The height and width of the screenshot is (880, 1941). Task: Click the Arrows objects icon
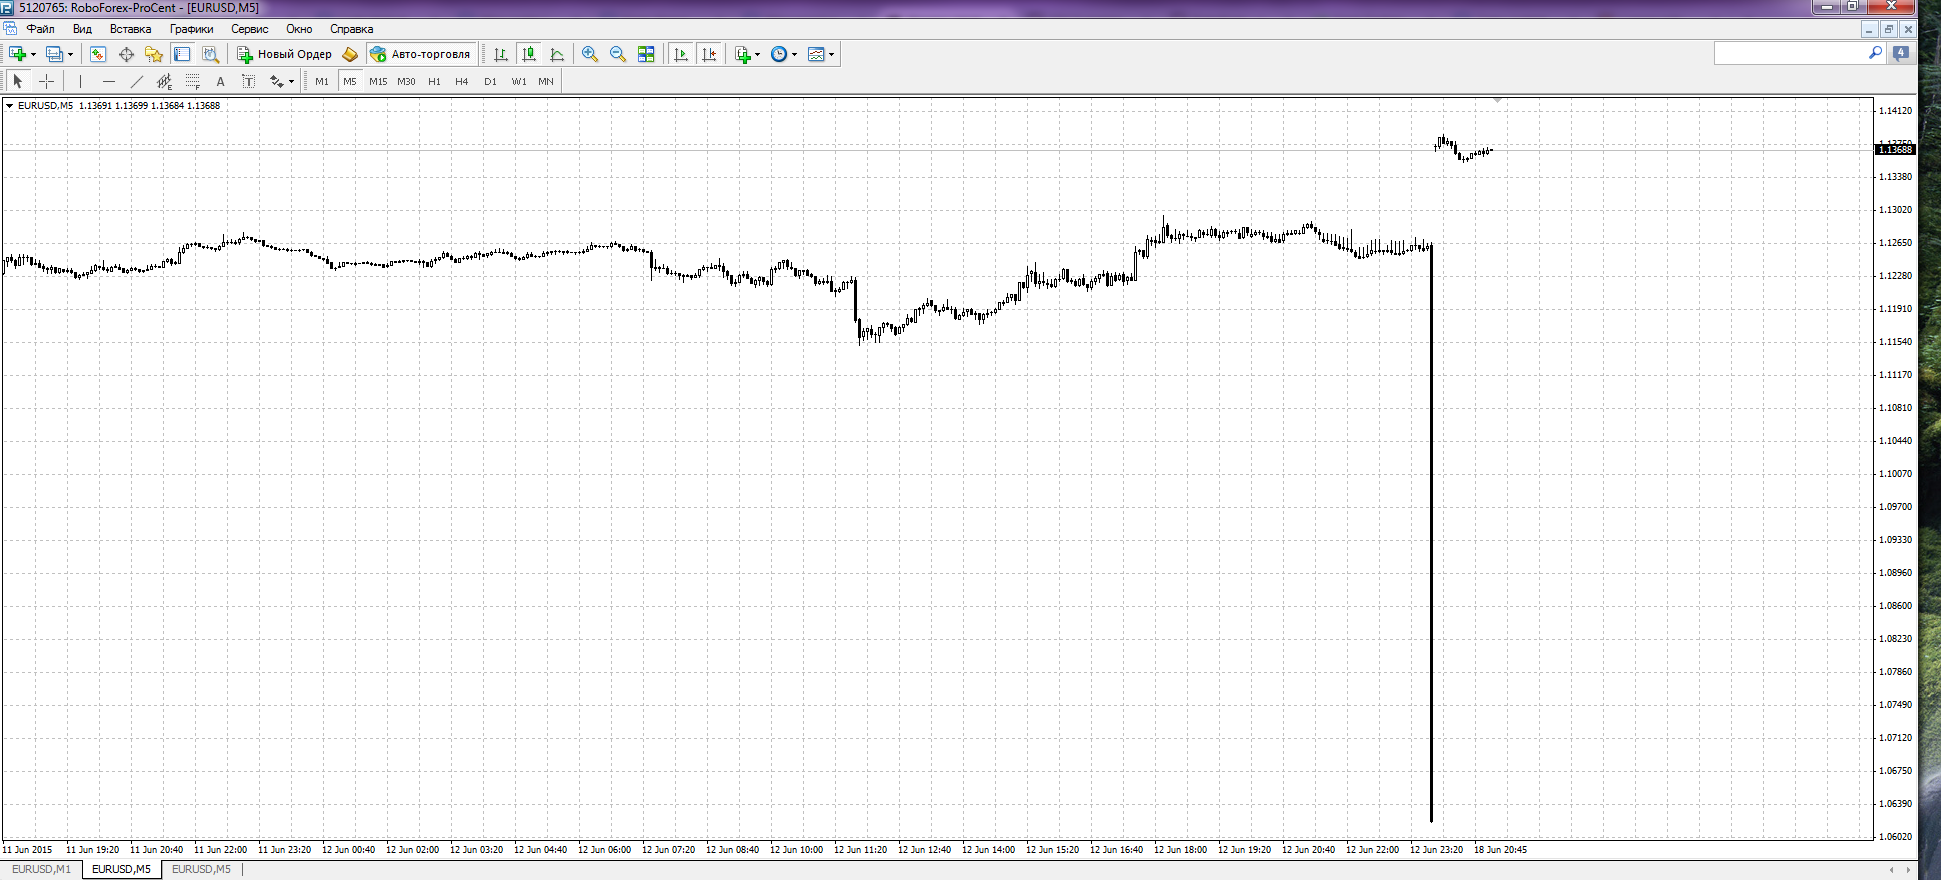click(x=276, y=81)
